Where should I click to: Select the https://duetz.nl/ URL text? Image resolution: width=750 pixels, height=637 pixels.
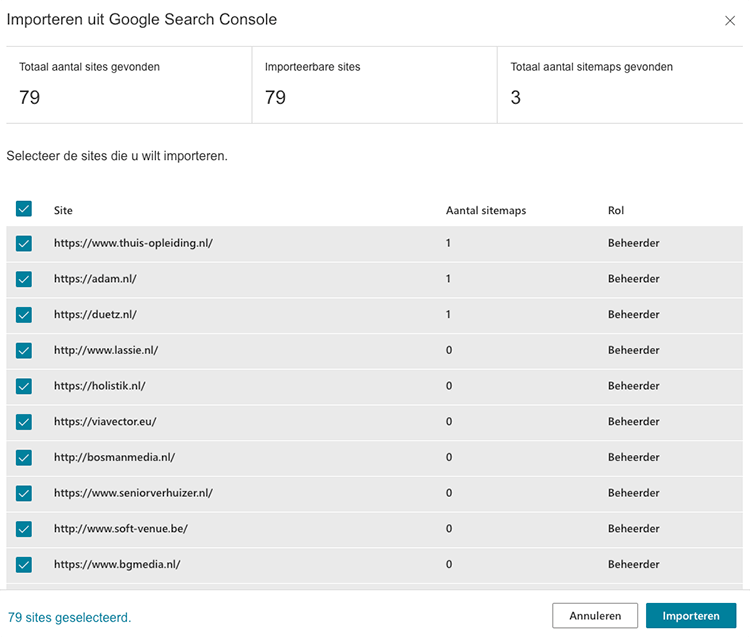pos(95,314)
